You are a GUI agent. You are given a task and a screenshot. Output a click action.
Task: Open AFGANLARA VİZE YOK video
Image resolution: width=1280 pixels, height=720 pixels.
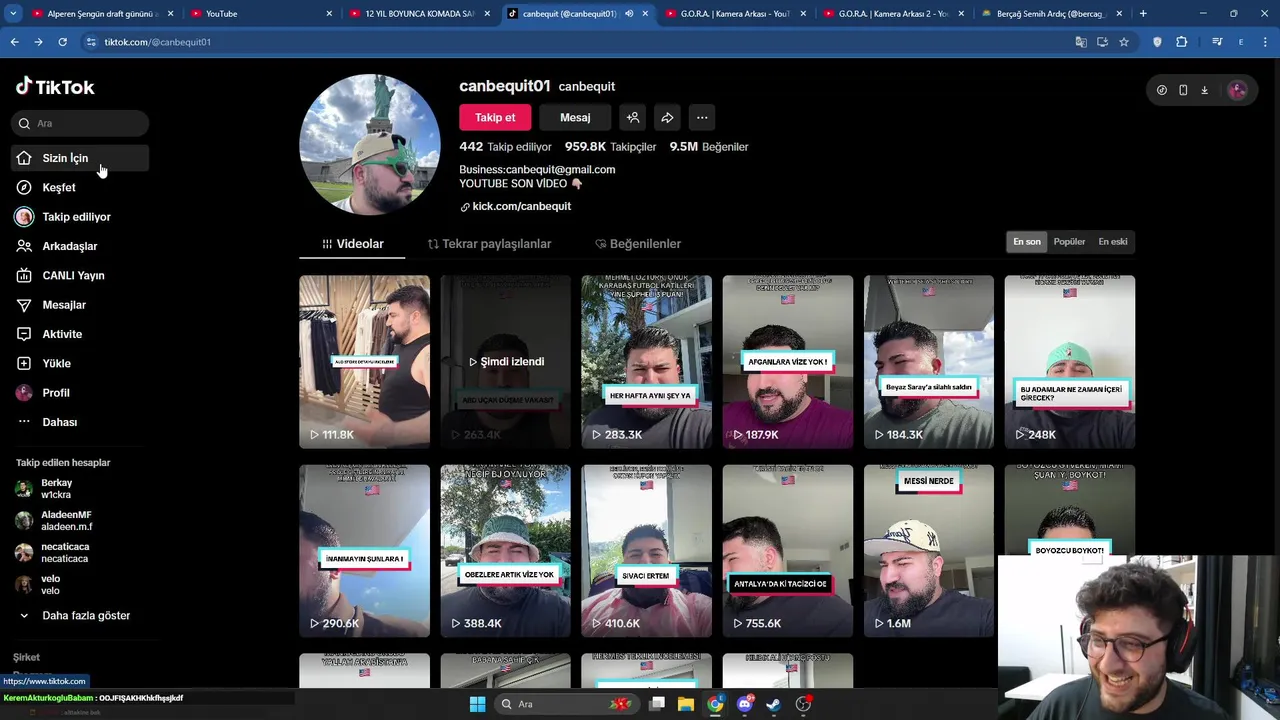pyautogui.click(x=788, y=362)
